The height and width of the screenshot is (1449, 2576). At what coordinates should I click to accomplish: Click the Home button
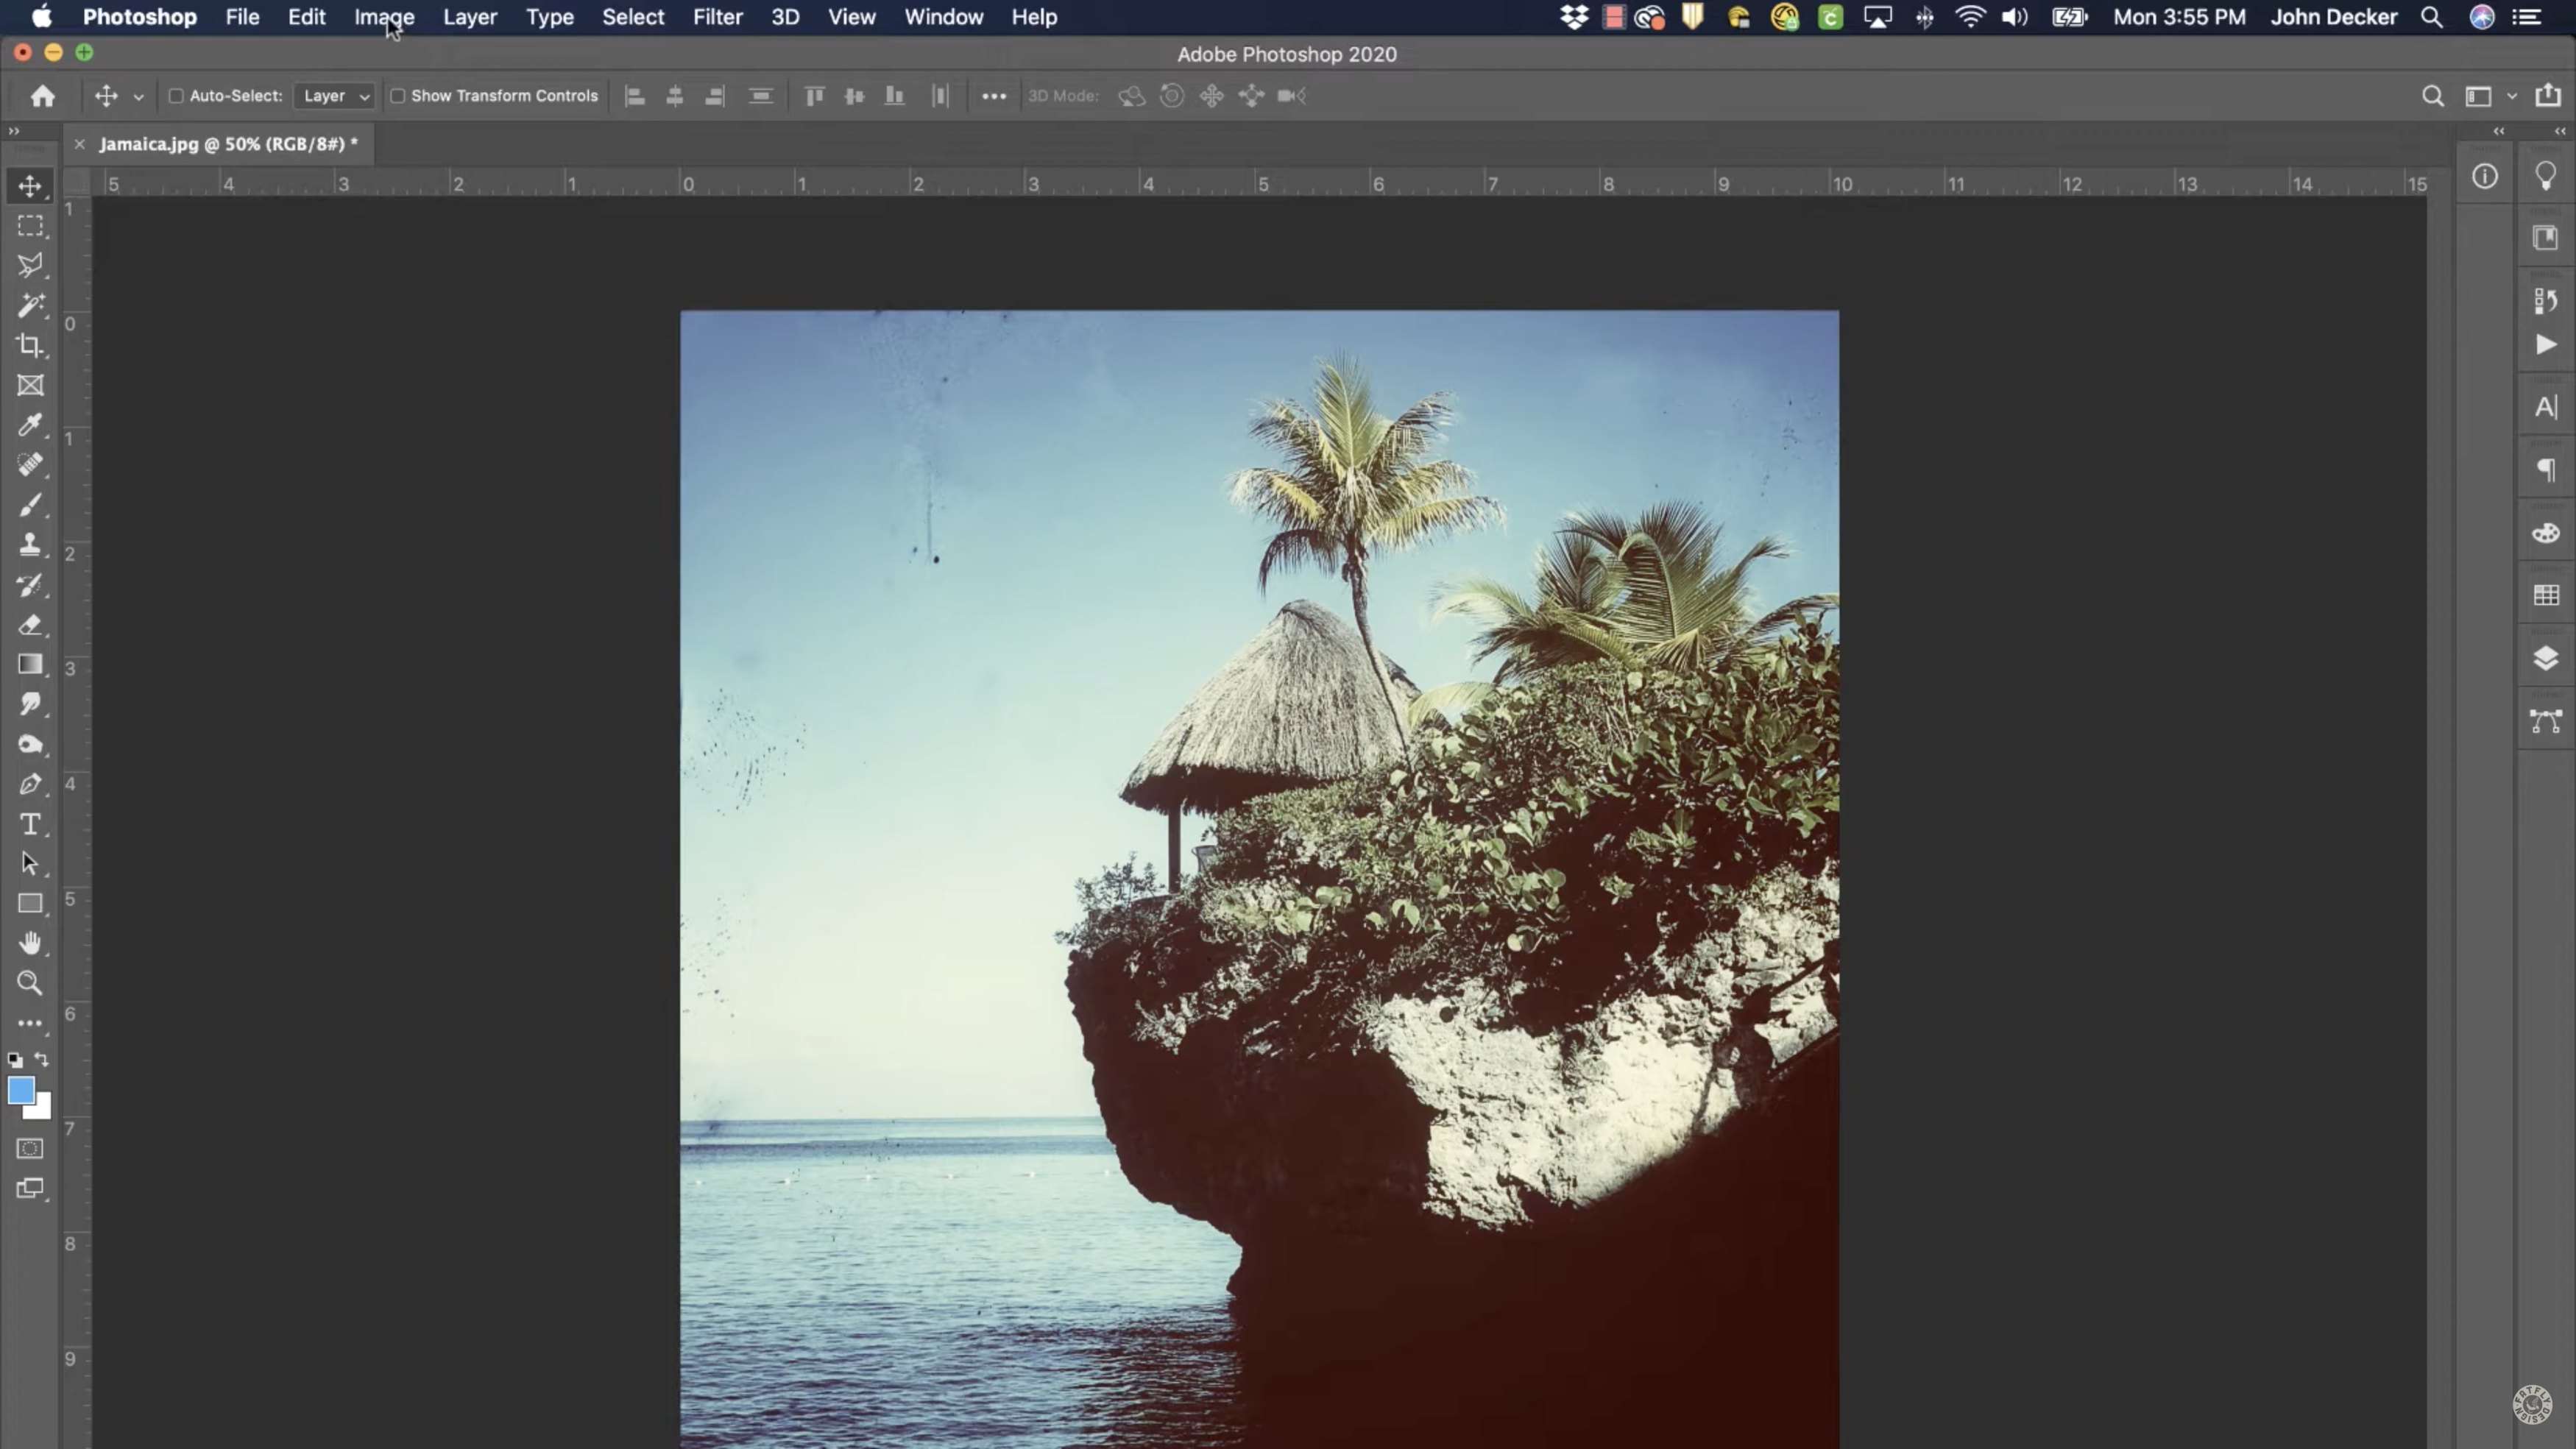(42, 96)
